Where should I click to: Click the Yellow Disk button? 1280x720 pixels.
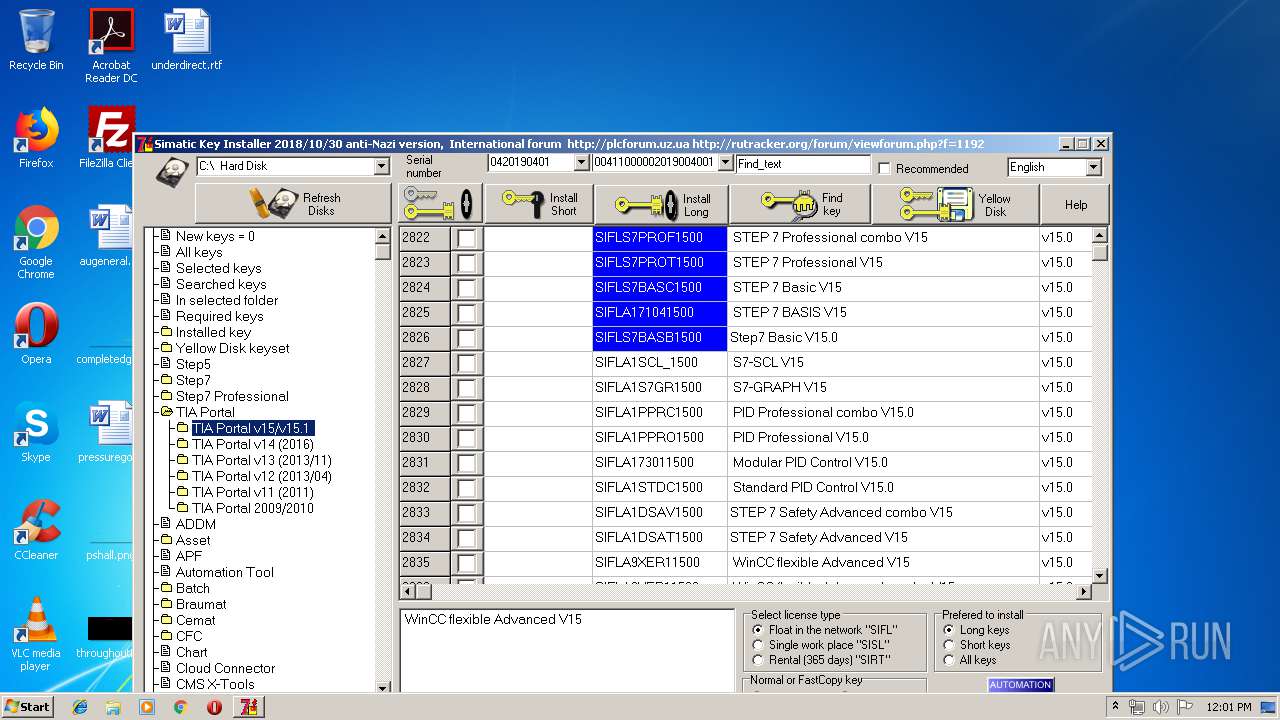coord(955,204)
